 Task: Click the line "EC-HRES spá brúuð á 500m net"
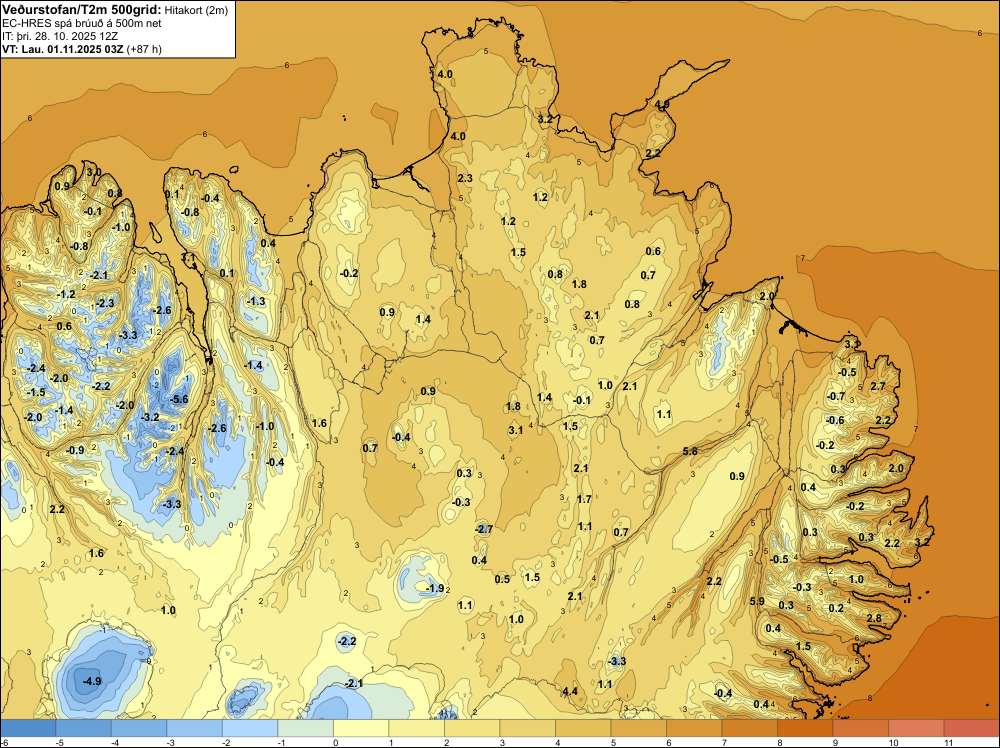pos(82,24)
